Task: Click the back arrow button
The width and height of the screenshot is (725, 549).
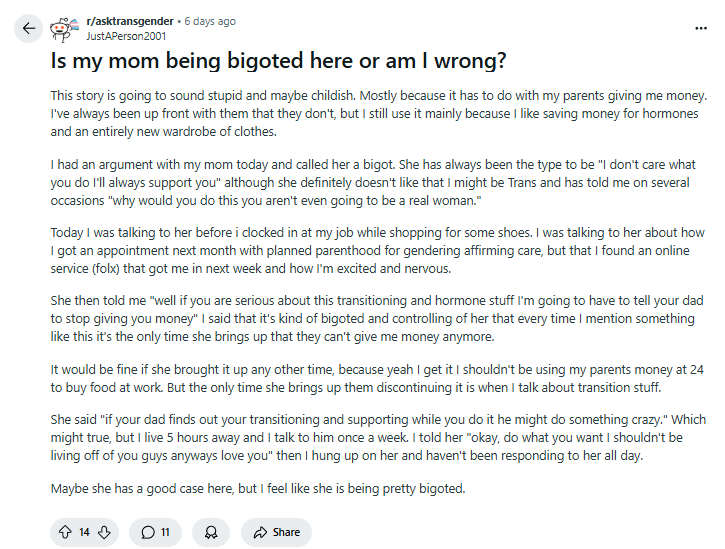Action: [x=28, y=28]
